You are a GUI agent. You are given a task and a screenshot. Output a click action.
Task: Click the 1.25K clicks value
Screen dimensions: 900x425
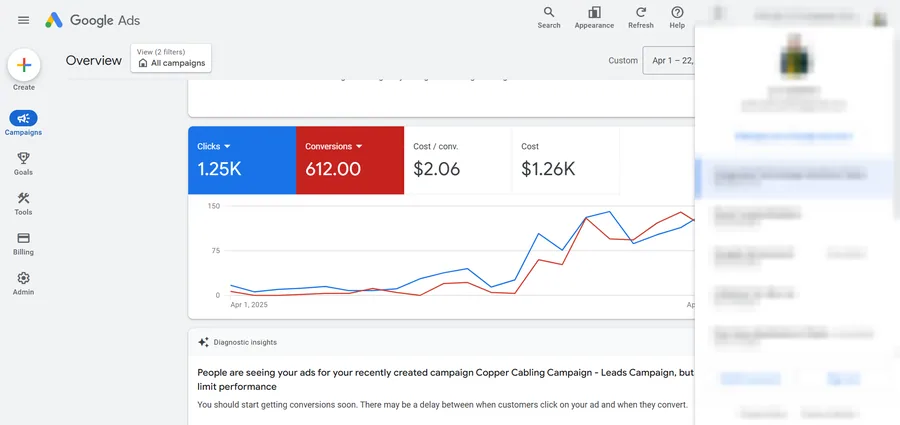(x=219, y=169)
